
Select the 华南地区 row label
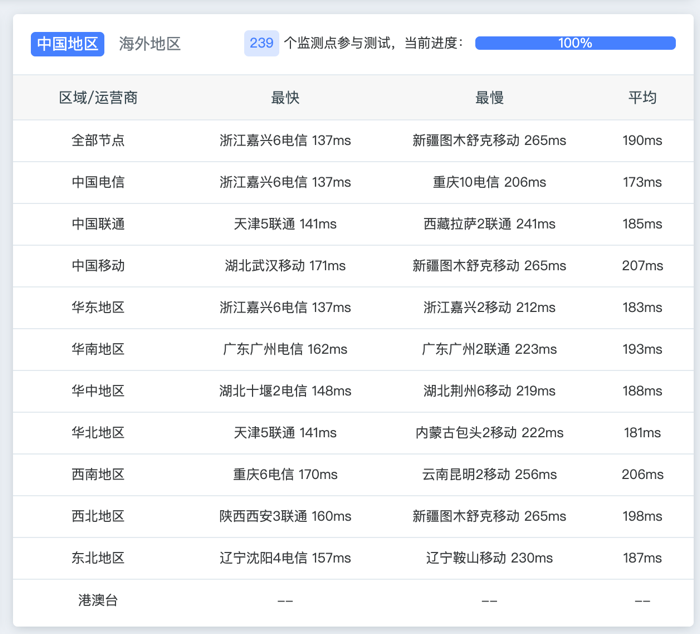pos(98,349)
